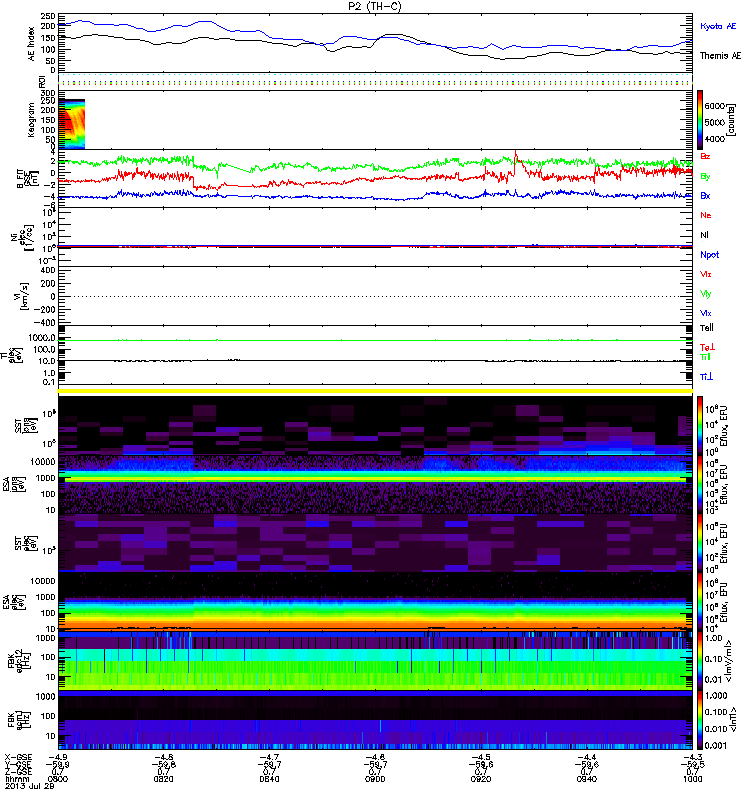Click the 6000 color bar tick value

coord(715,106)
